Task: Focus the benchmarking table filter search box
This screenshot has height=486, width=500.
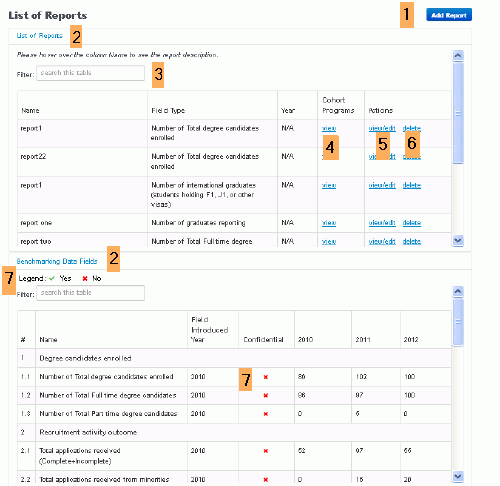Action: pos(90,293)
